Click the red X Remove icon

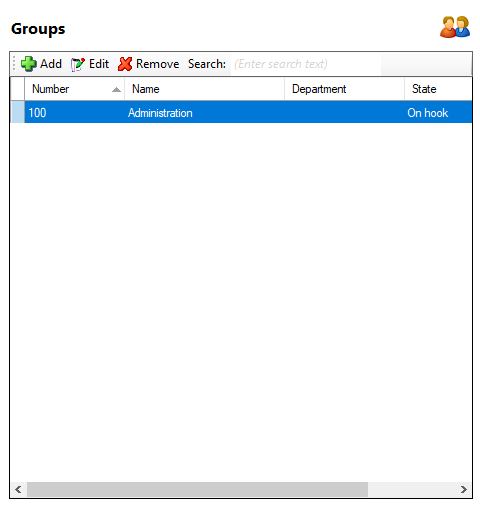click(x=125, y=64)
